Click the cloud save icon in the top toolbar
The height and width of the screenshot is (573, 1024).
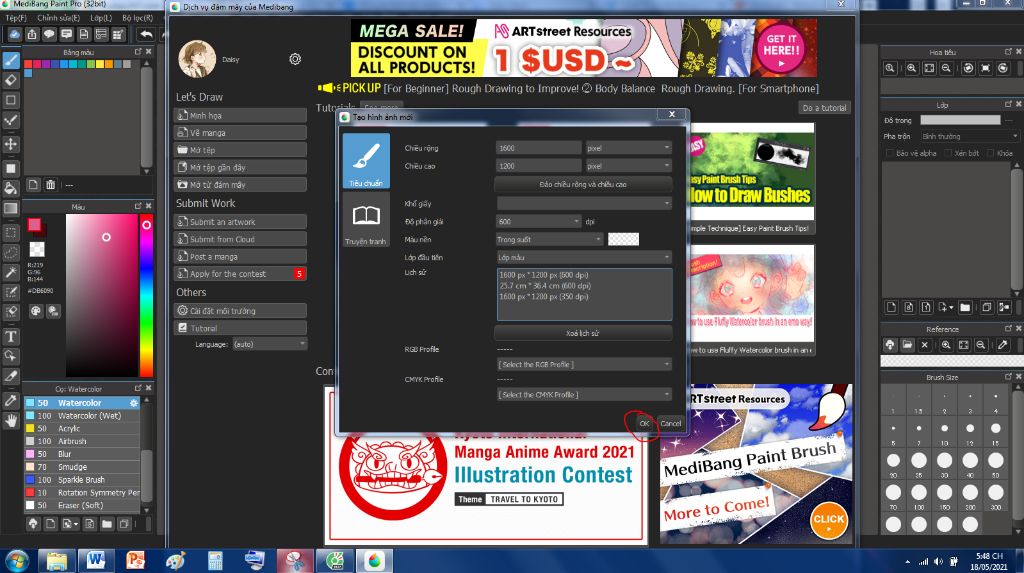click(x=14, y=34)
